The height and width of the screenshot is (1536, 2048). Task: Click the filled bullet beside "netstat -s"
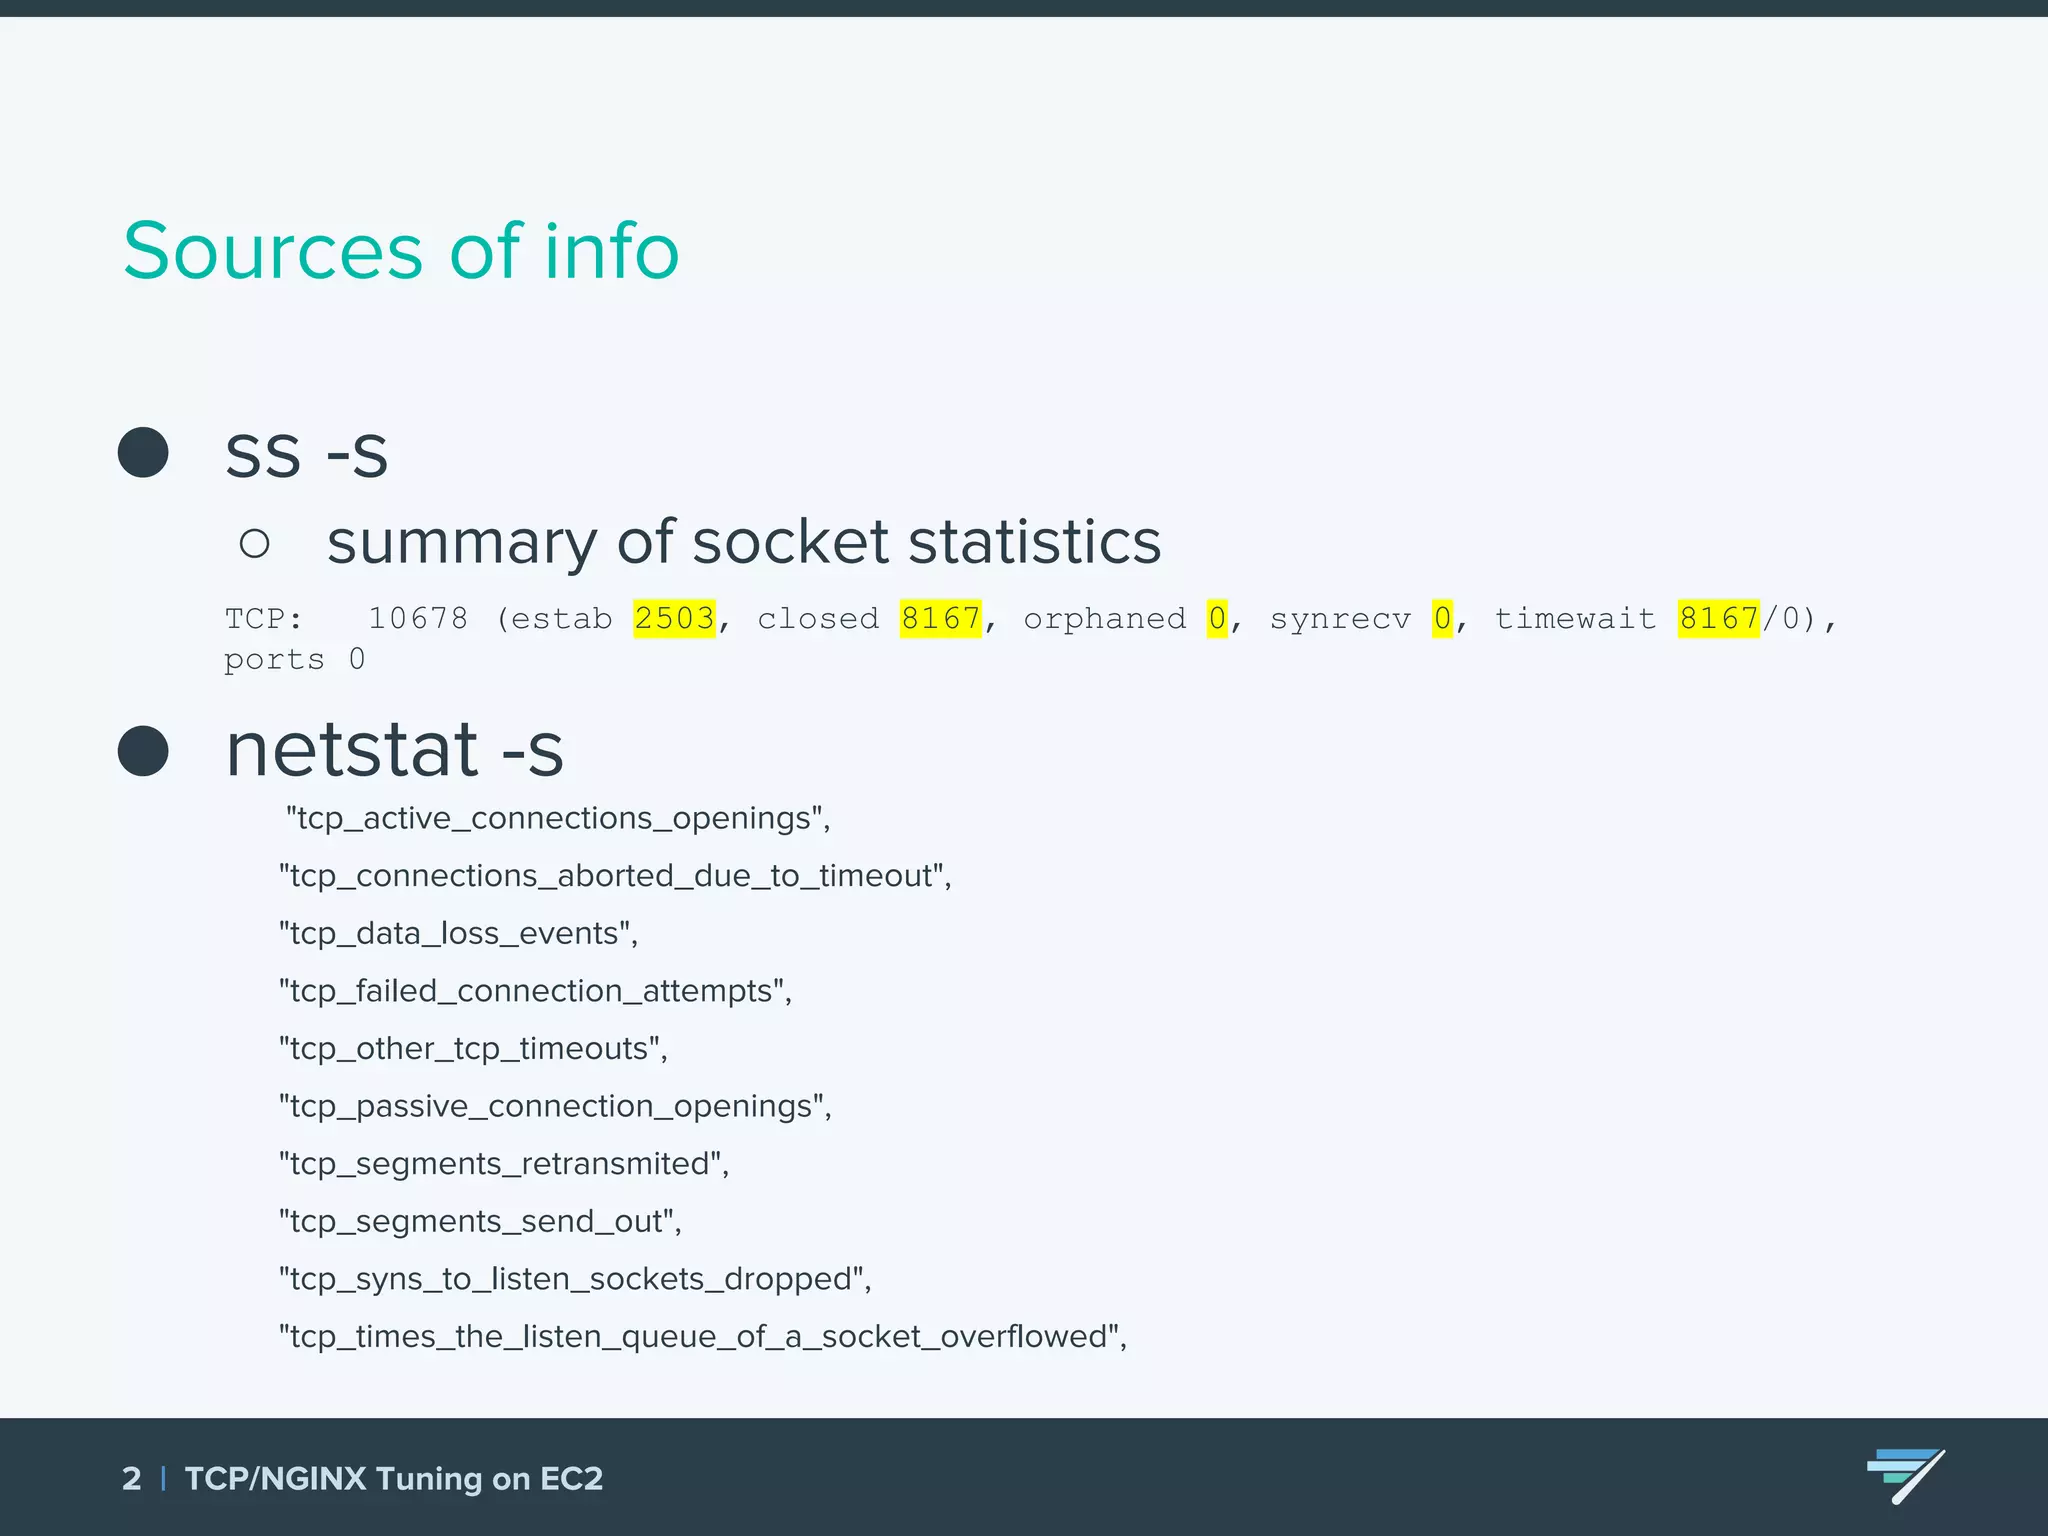coord(143,751)
